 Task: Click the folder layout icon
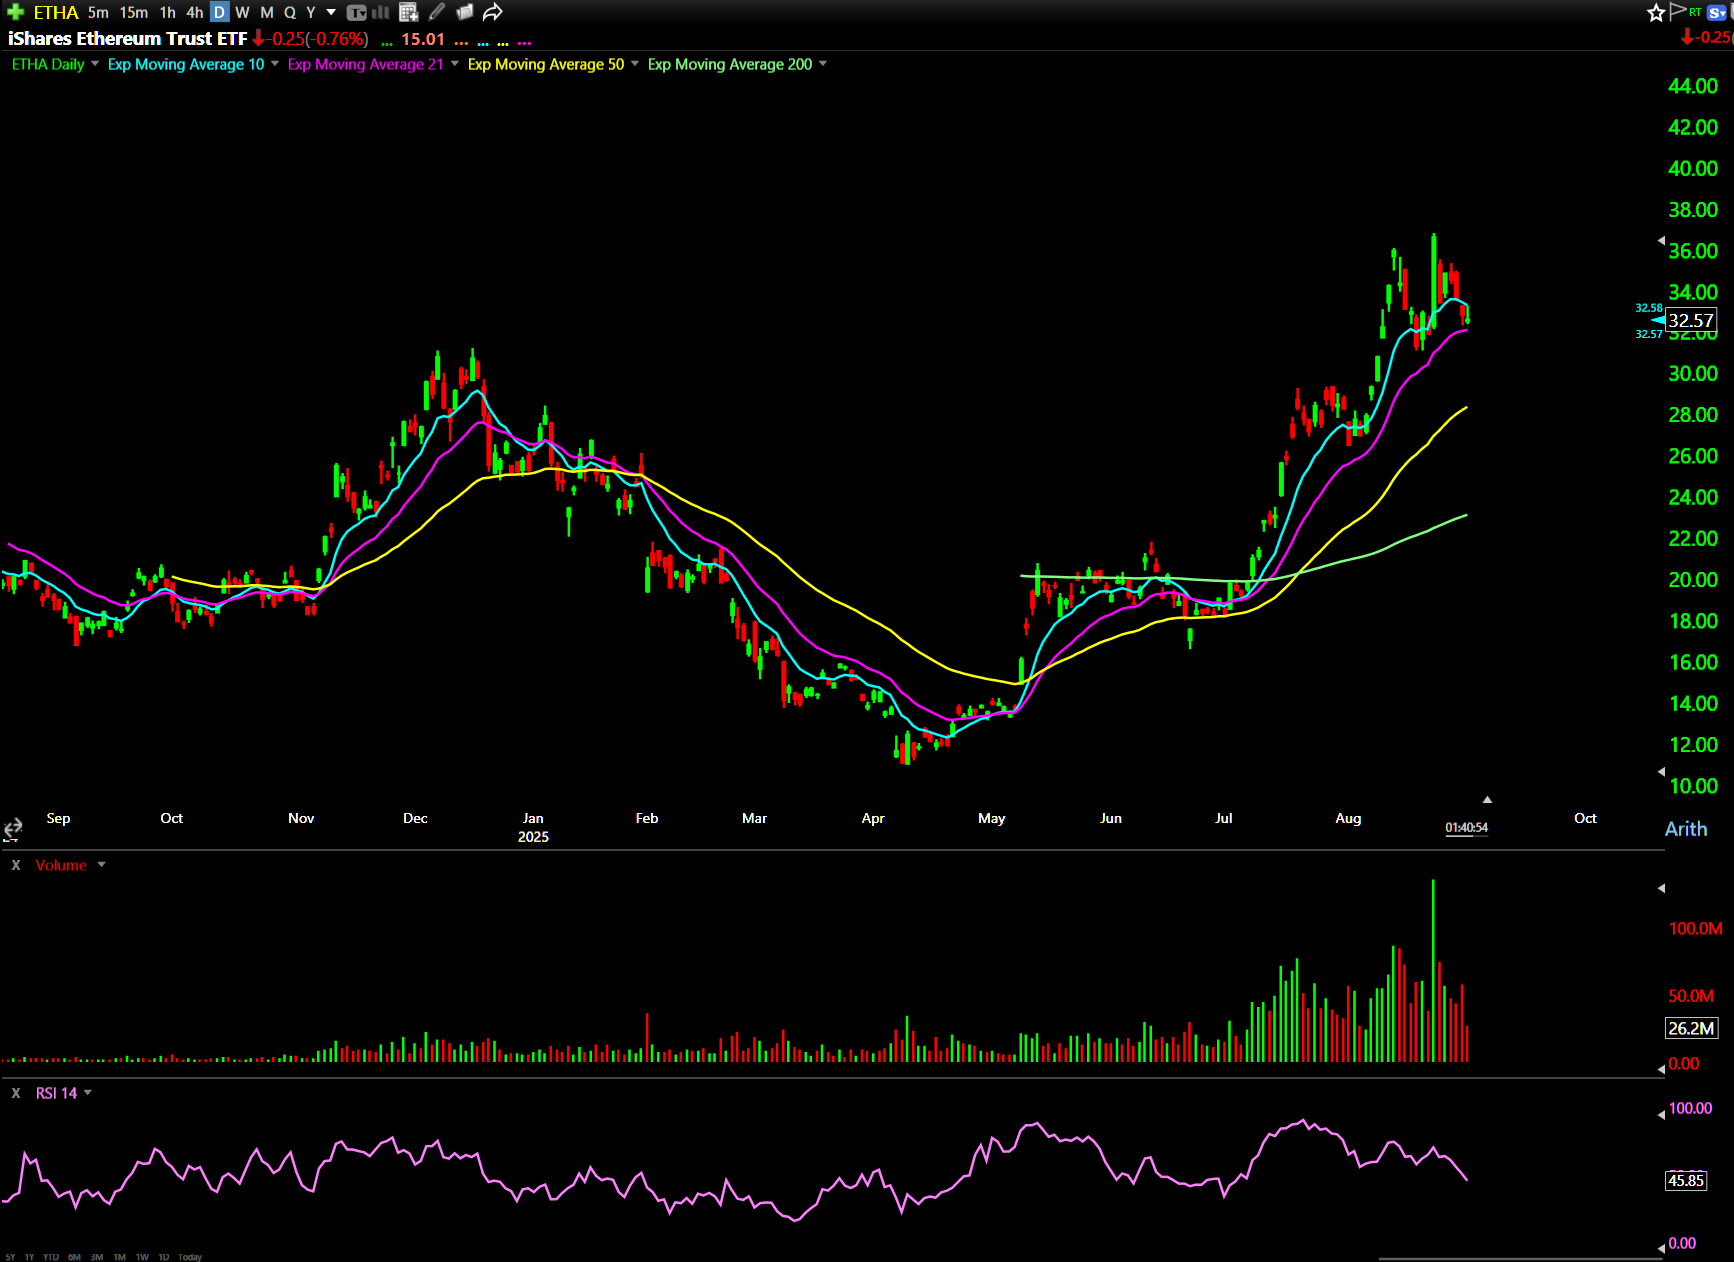tap(465, 12)
